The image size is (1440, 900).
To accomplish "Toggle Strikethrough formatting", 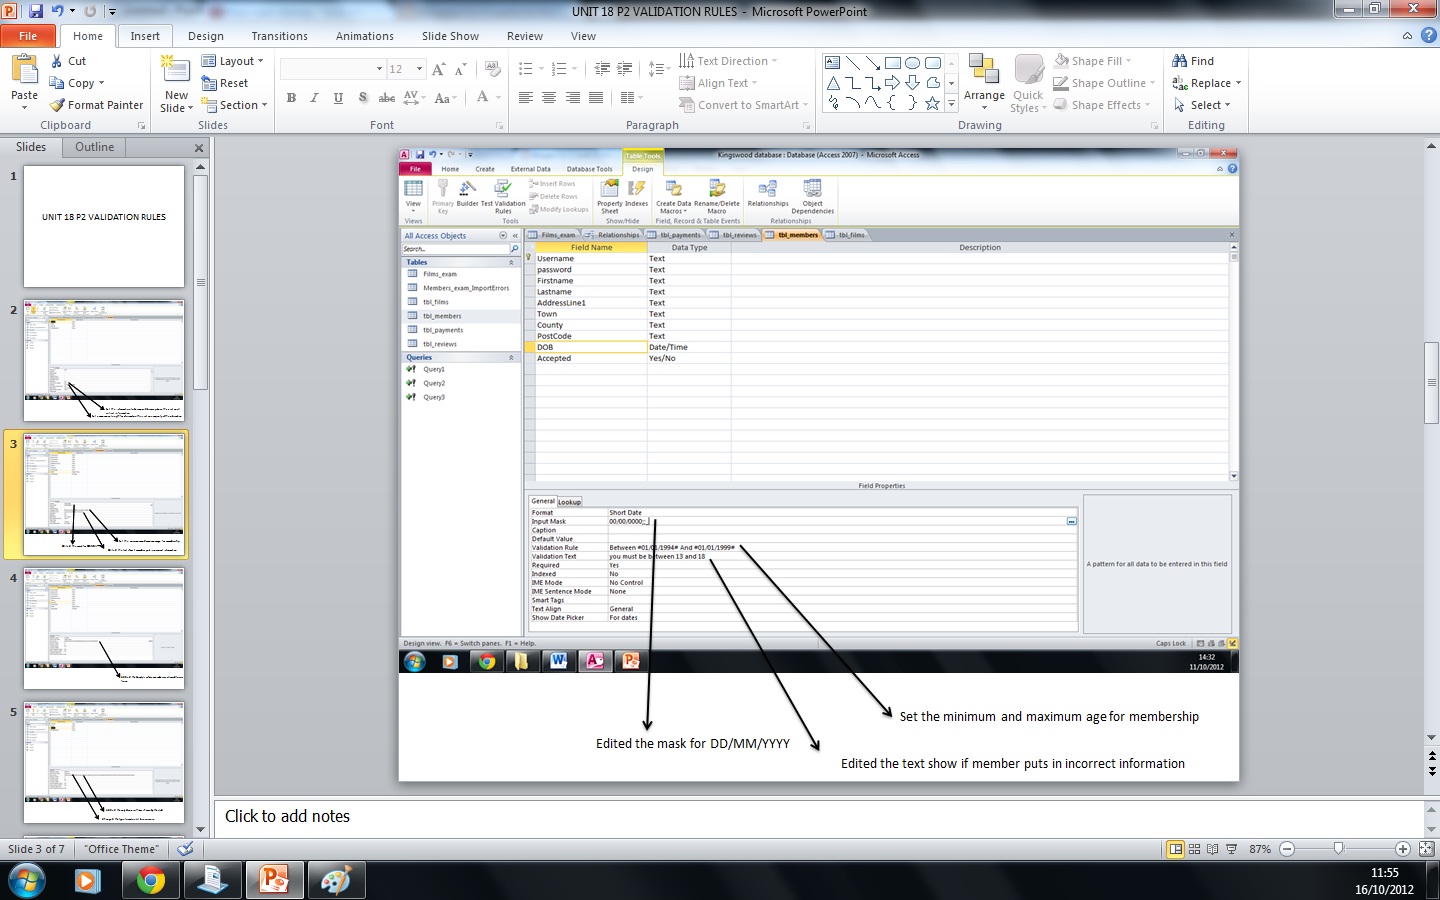I will pyautogui.click(x=386, y=98).
